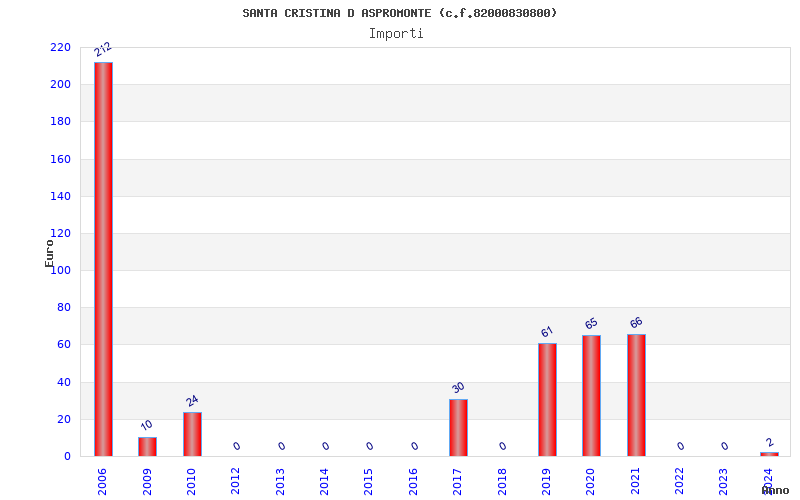800x500 pixels.
Task: Click the 61 value label above 2019
Action: 547,332
